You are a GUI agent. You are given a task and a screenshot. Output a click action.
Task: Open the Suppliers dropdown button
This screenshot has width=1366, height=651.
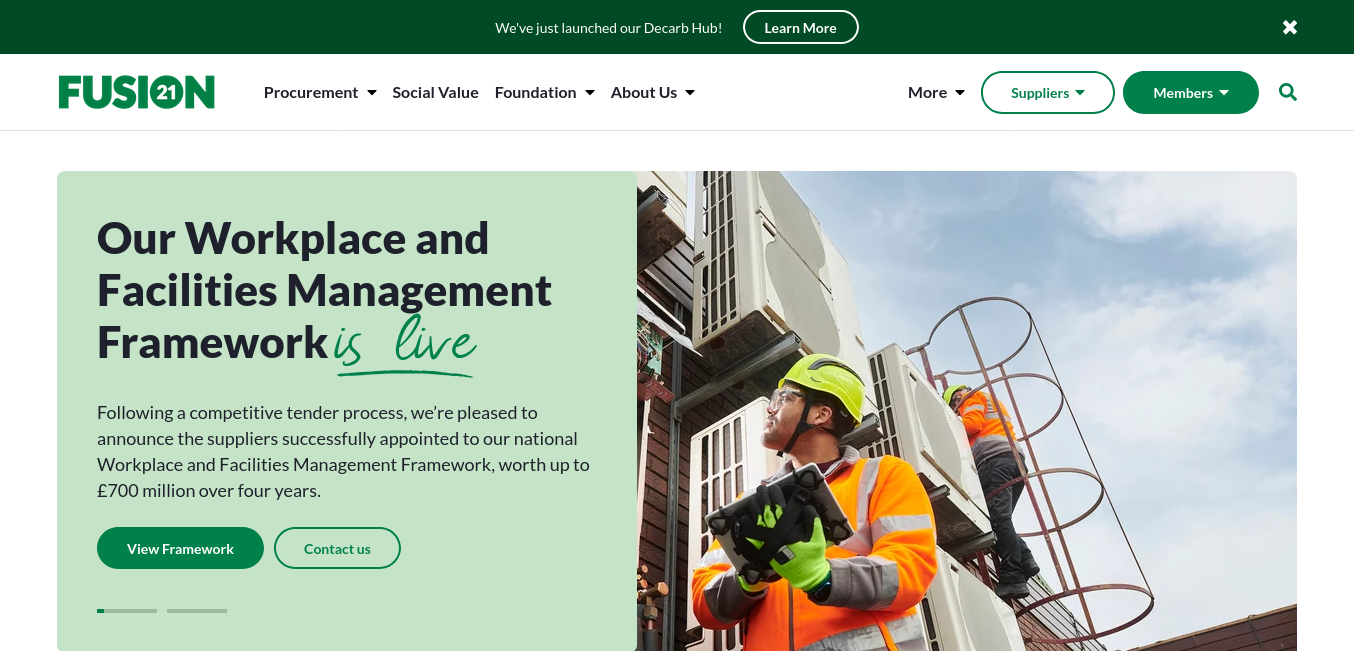point(1048,92)
